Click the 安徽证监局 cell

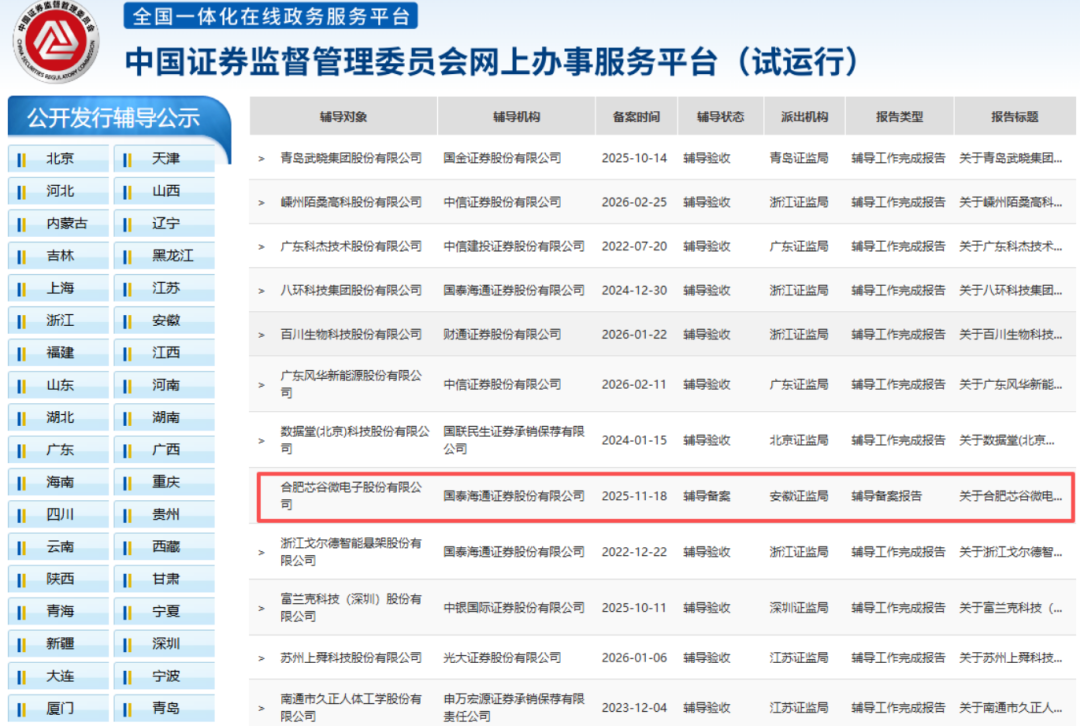tap(799, 497)
